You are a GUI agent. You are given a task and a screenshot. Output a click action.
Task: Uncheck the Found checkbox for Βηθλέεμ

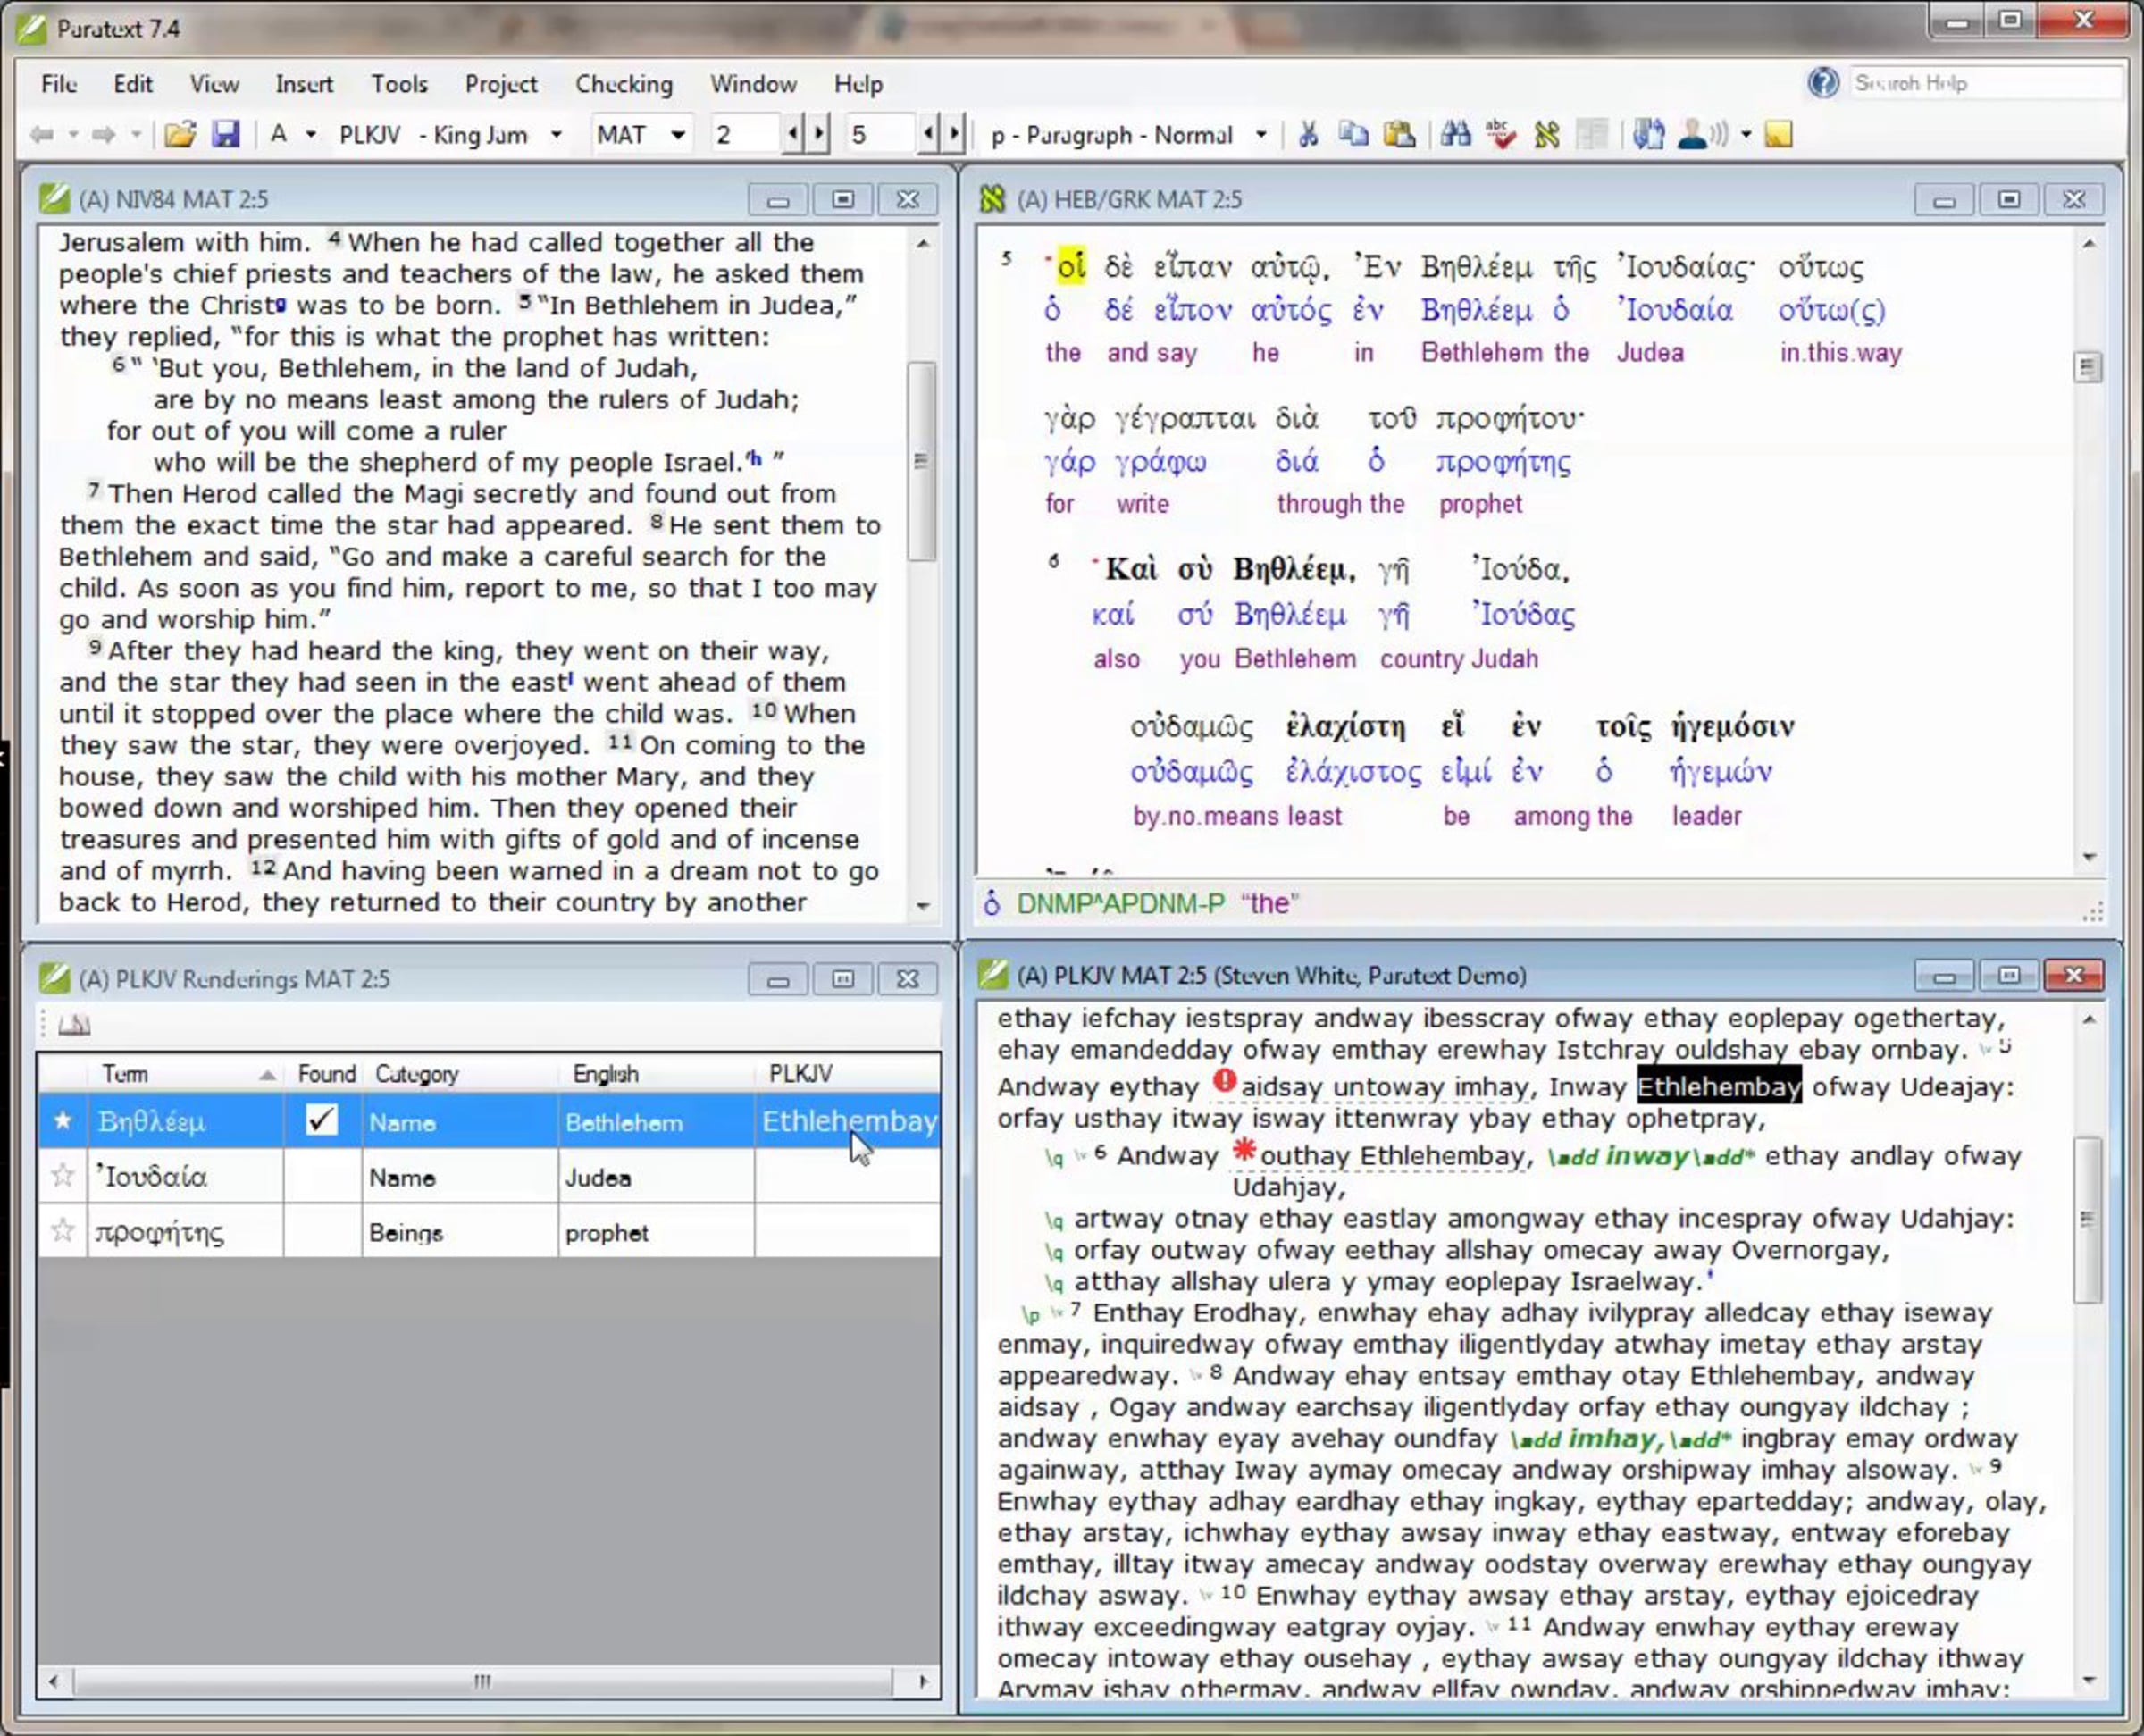coord(321,1120)
